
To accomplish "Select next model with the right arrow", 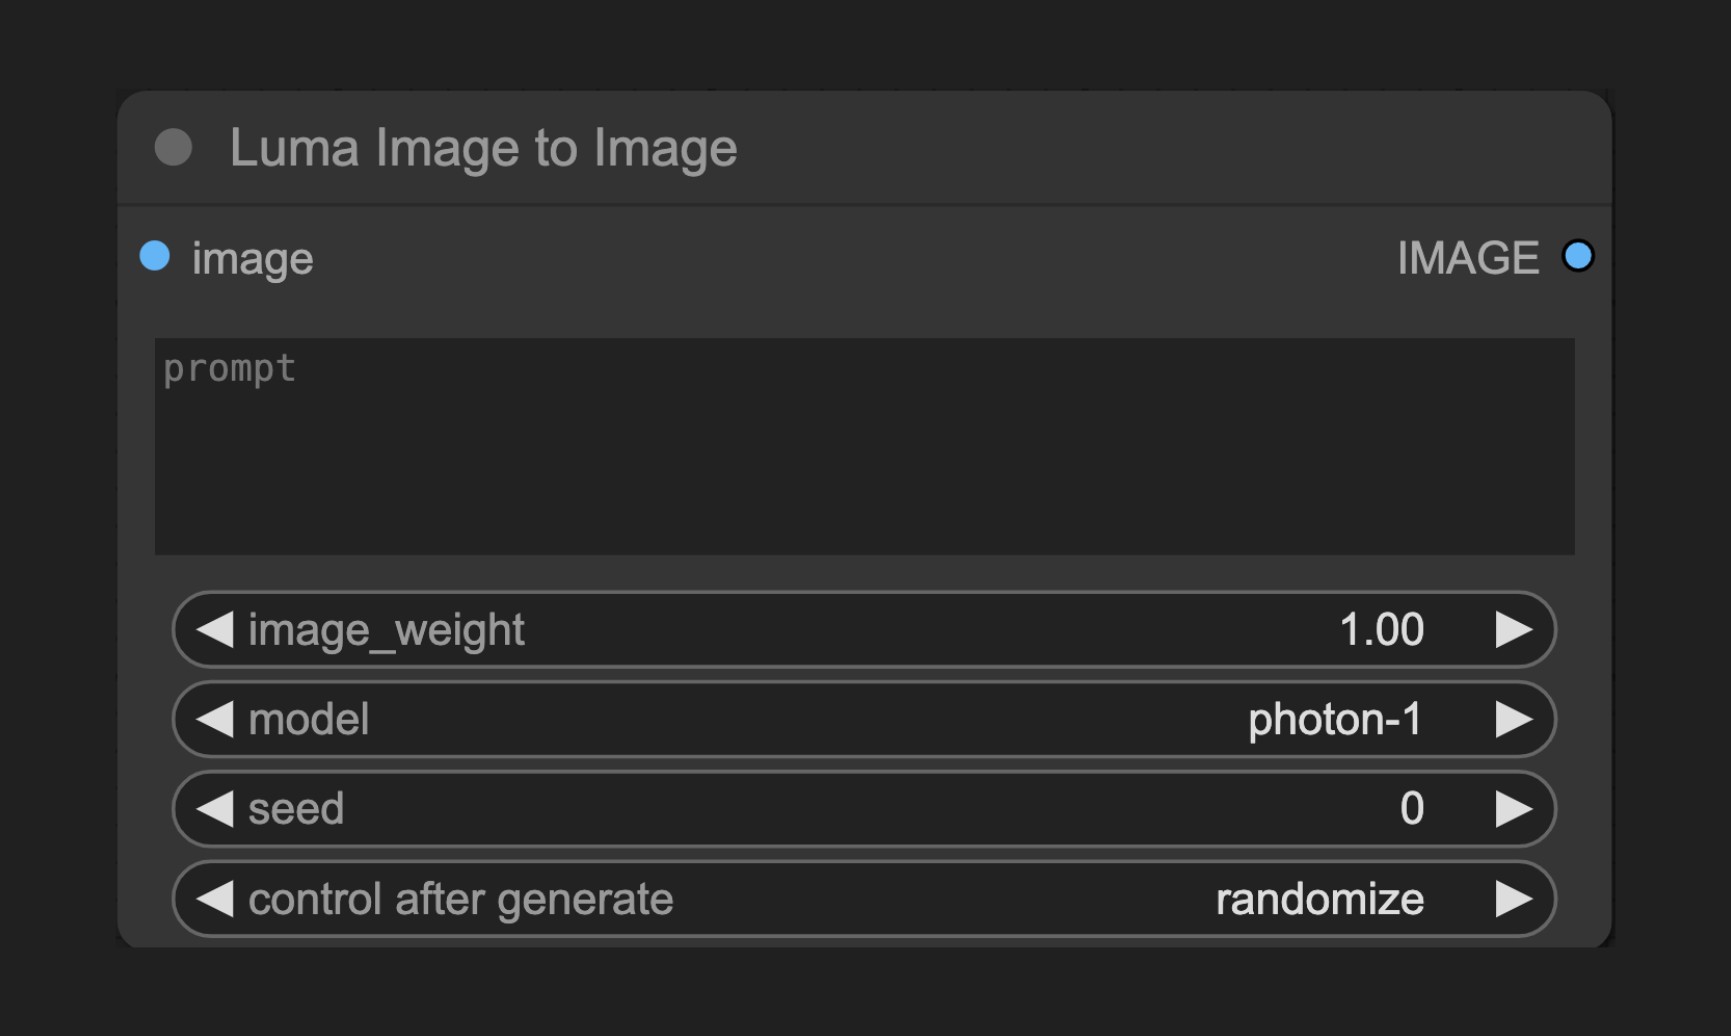I will pos(1513,719).
